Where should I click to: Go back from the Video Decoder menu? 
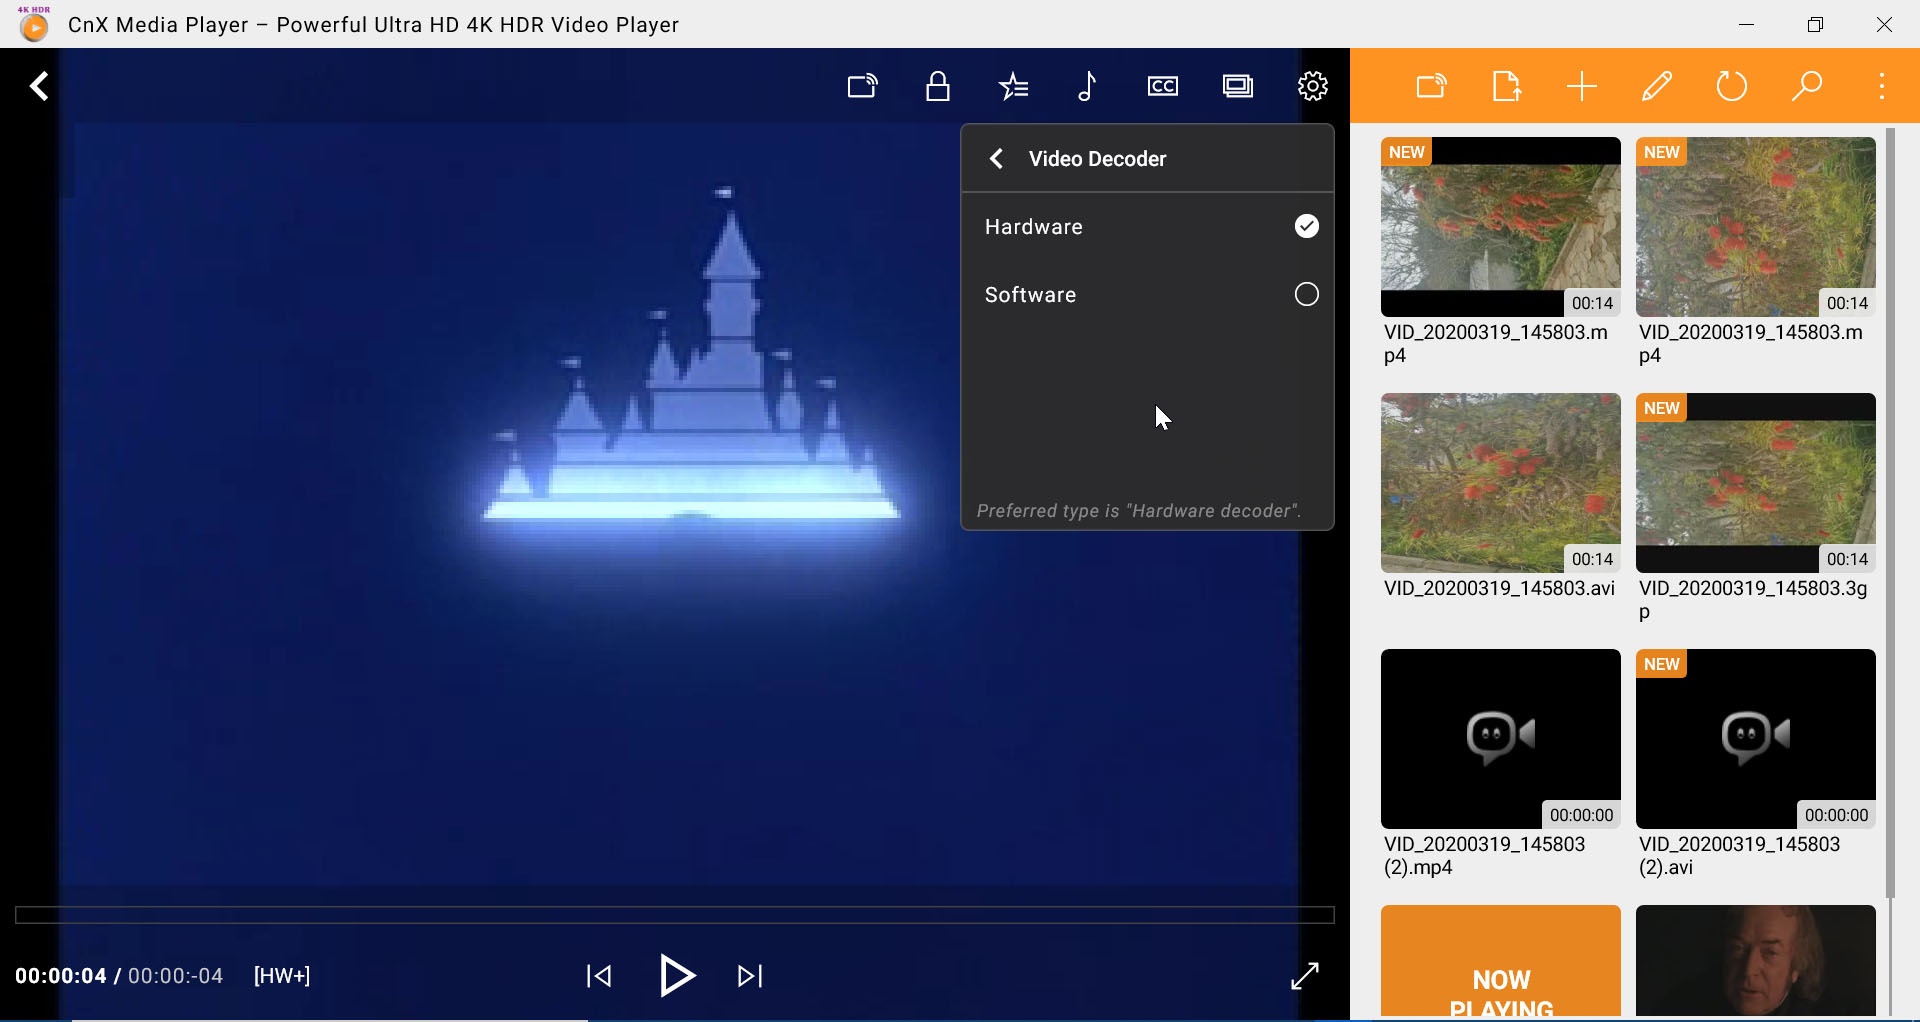click(997, 159)
